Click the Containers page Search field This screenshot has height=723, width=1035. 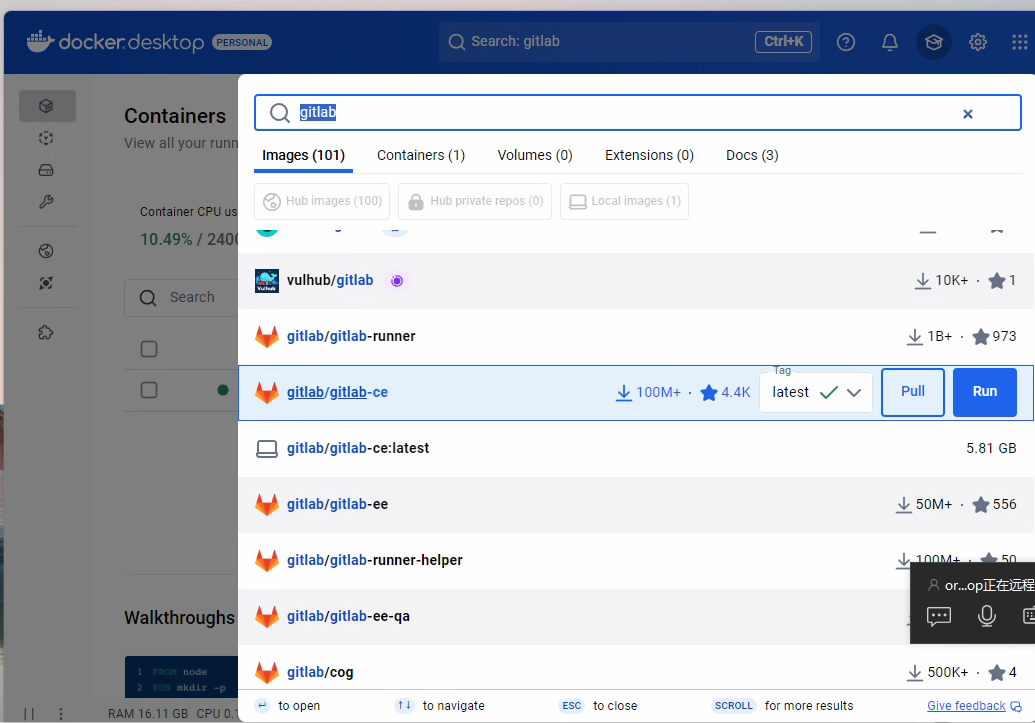click(182, 298)
